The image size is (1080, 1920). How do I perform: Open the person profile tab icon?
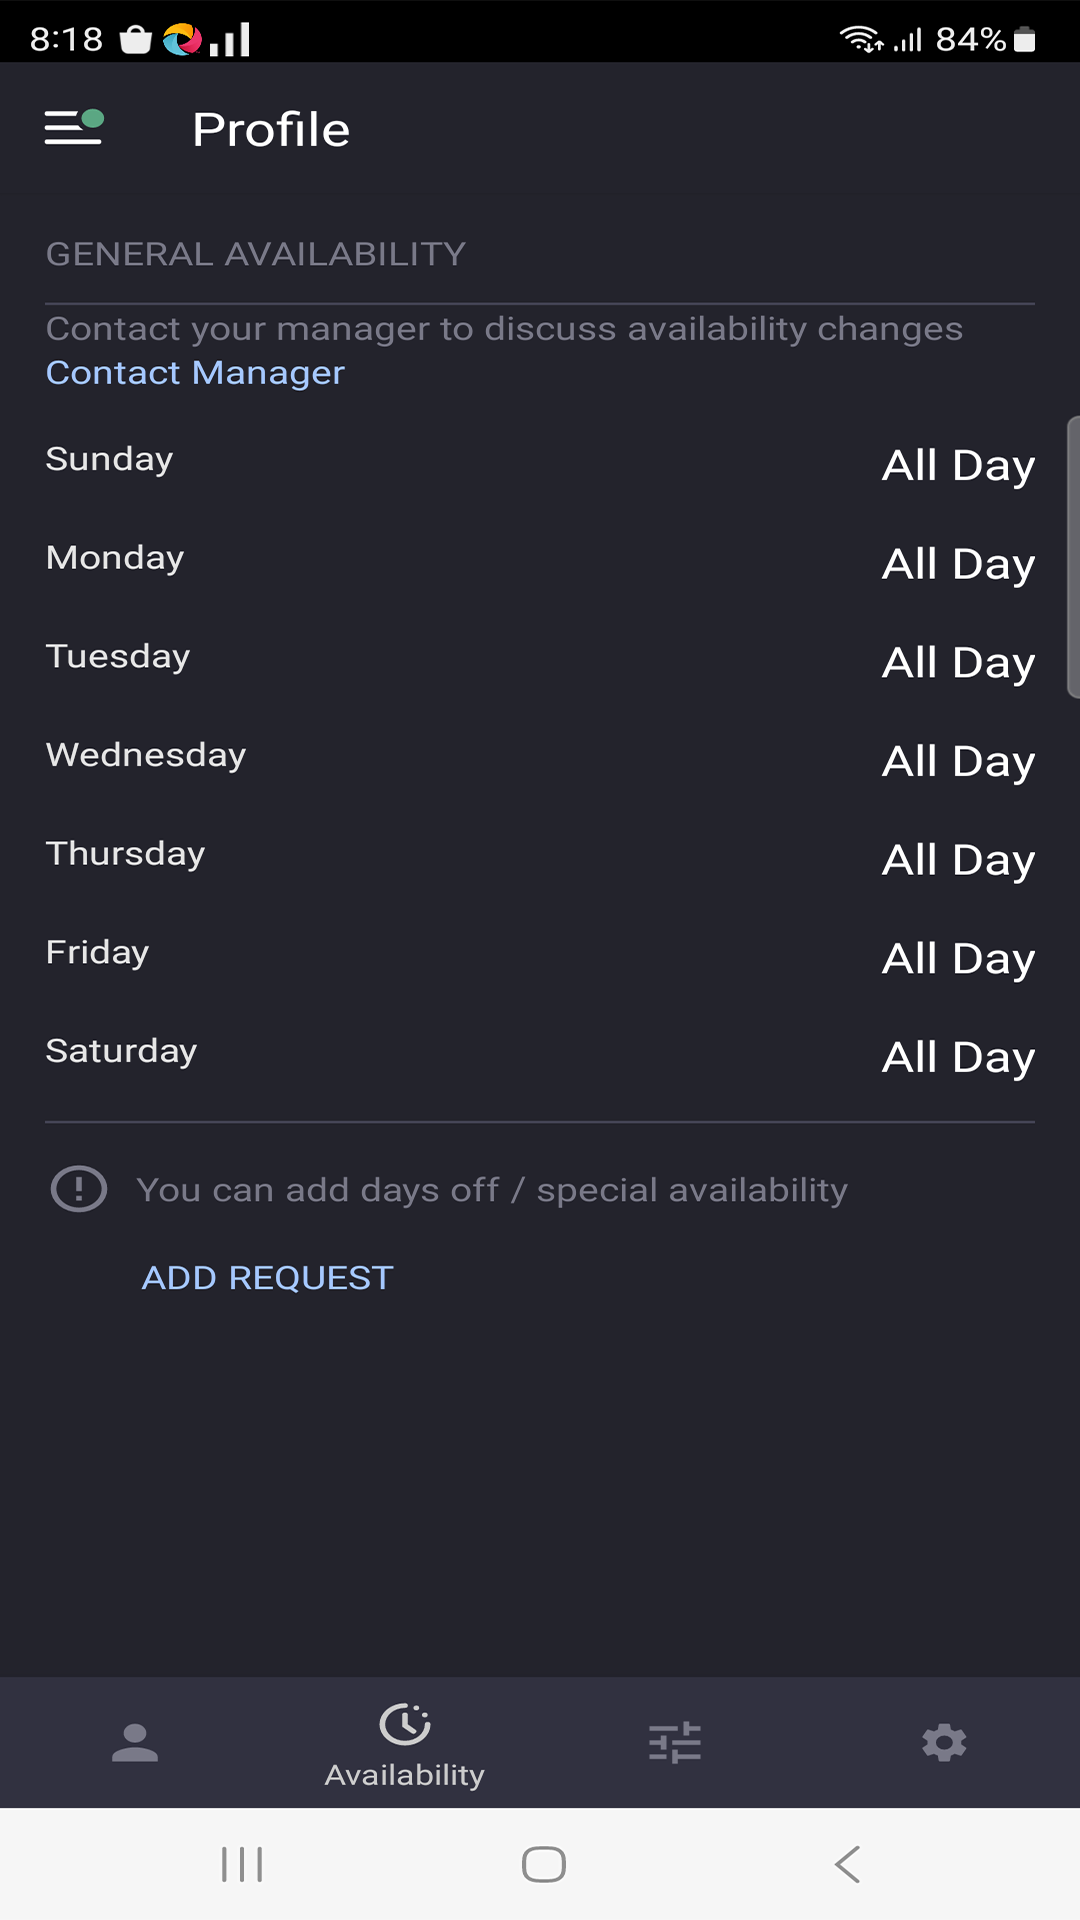pyautogui.click(x=135, y=1743)
